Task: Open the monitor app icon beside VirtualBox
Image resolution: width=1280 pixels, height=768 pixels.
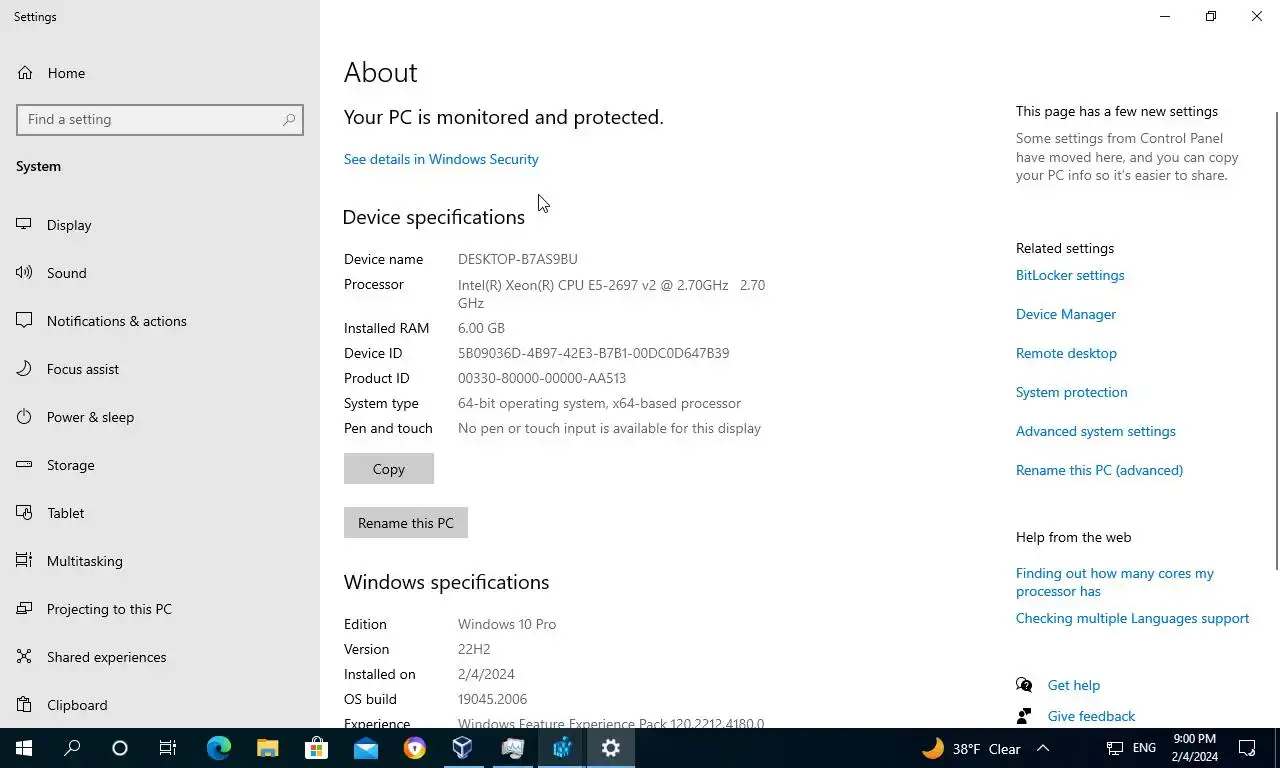Action: click(x=512, y=748)
